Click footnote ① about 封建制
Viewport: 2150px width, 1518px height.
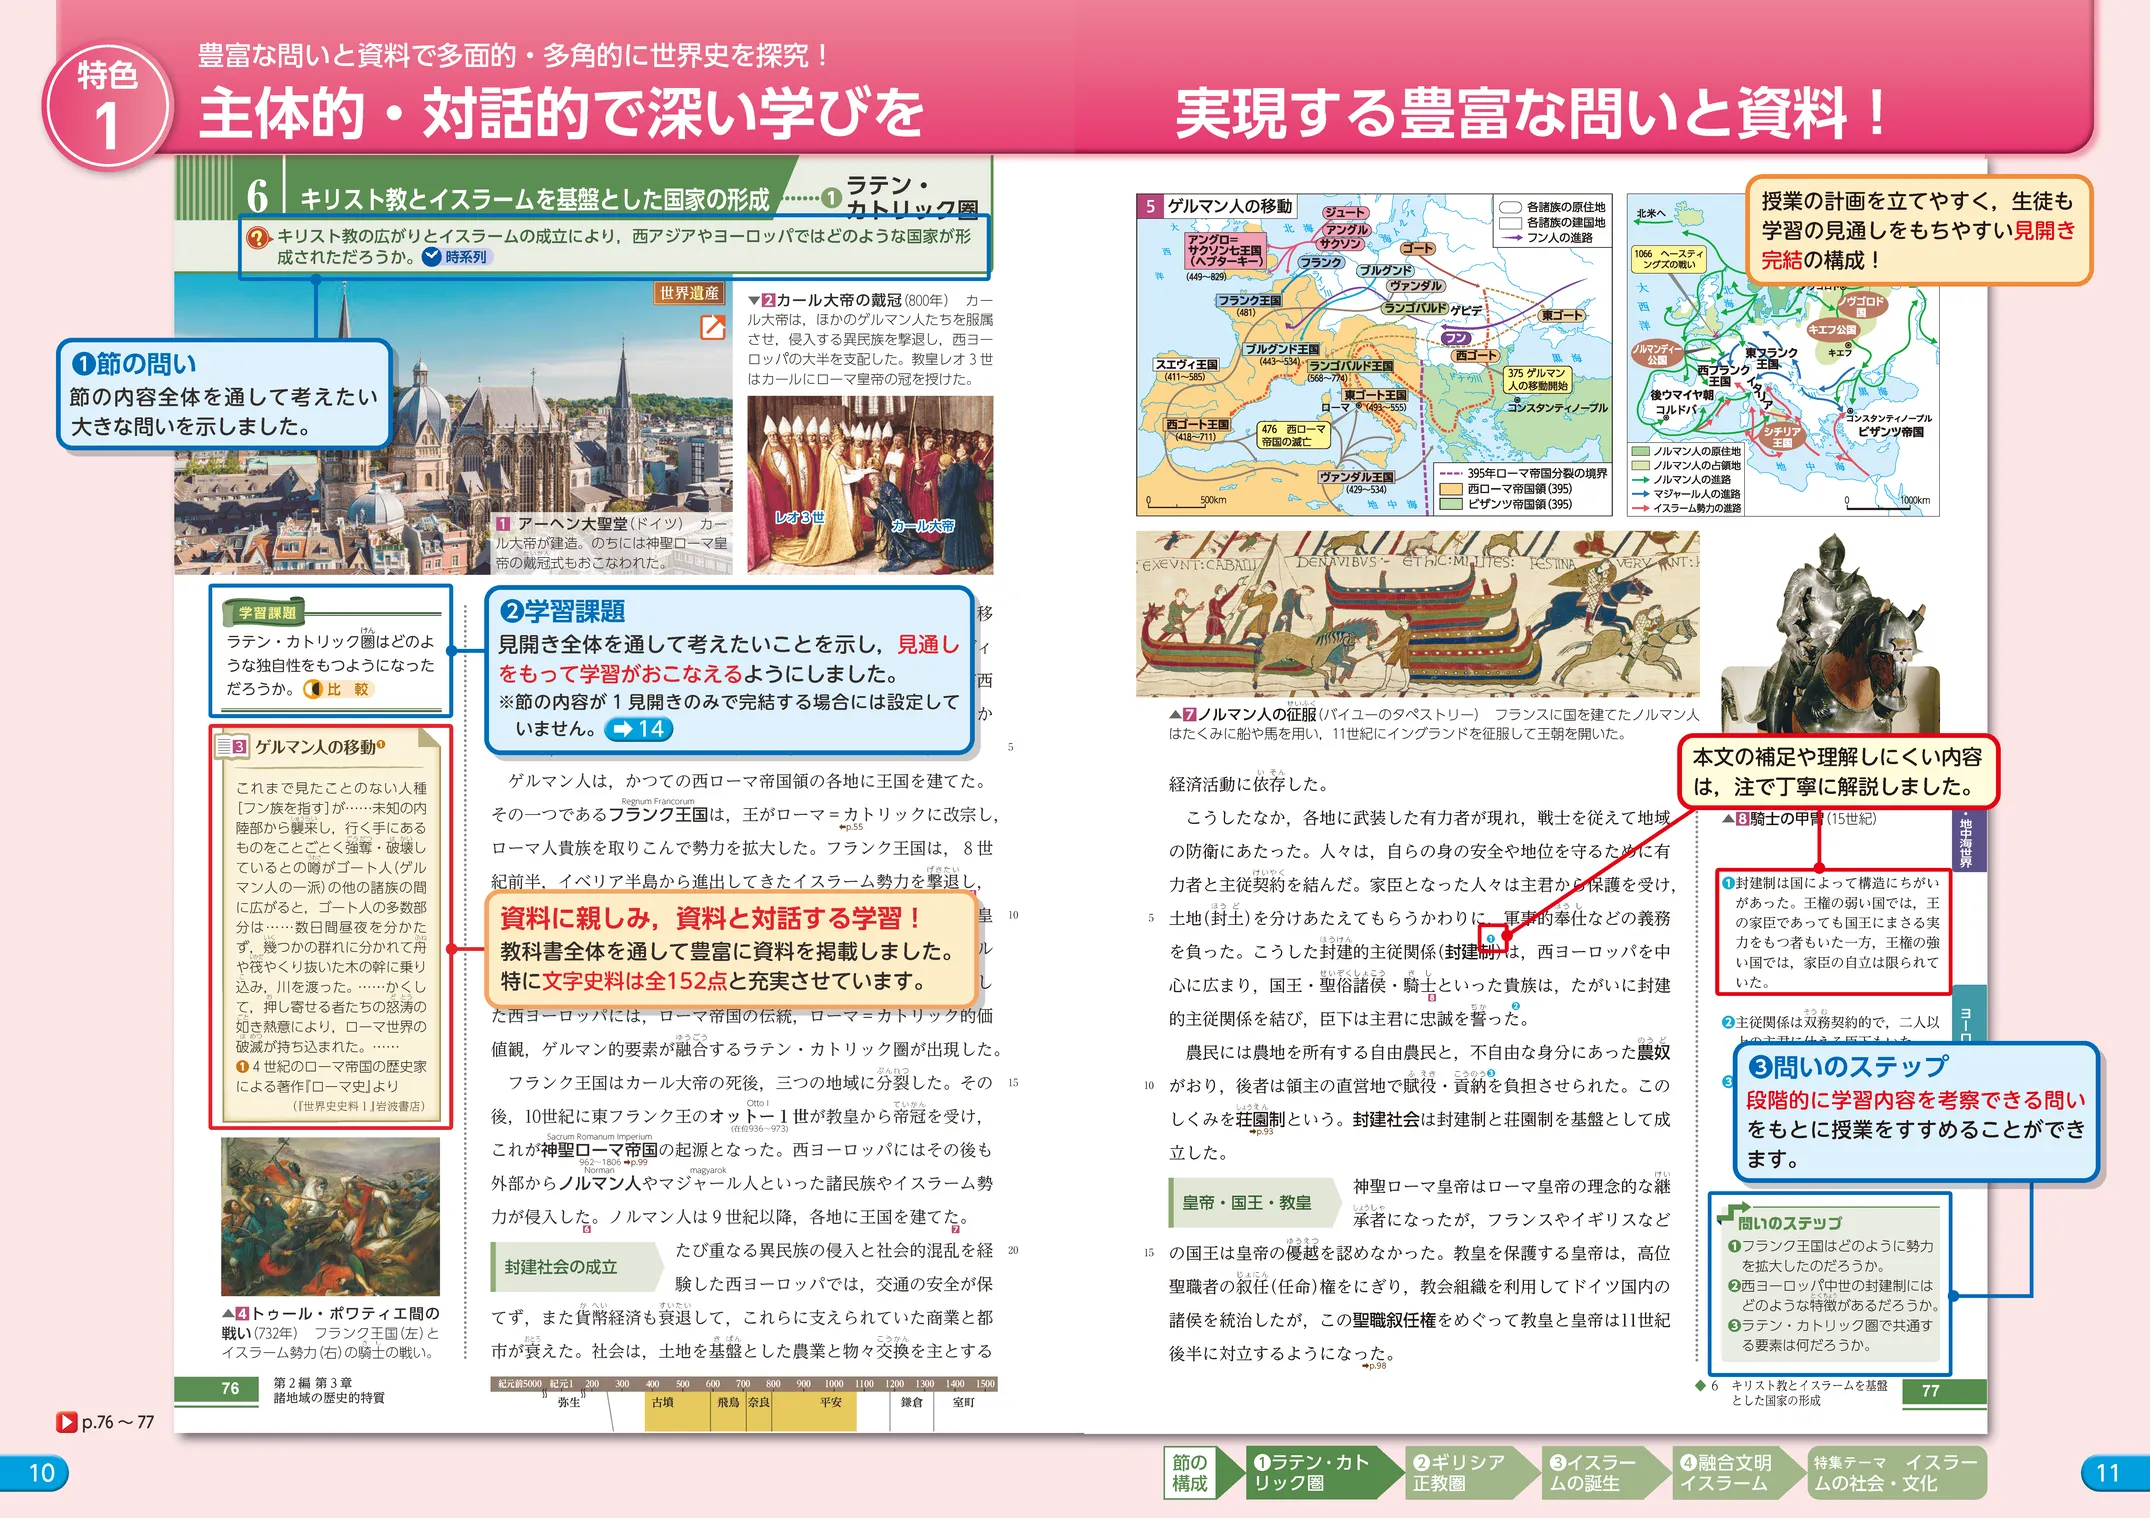(1832, 932)
